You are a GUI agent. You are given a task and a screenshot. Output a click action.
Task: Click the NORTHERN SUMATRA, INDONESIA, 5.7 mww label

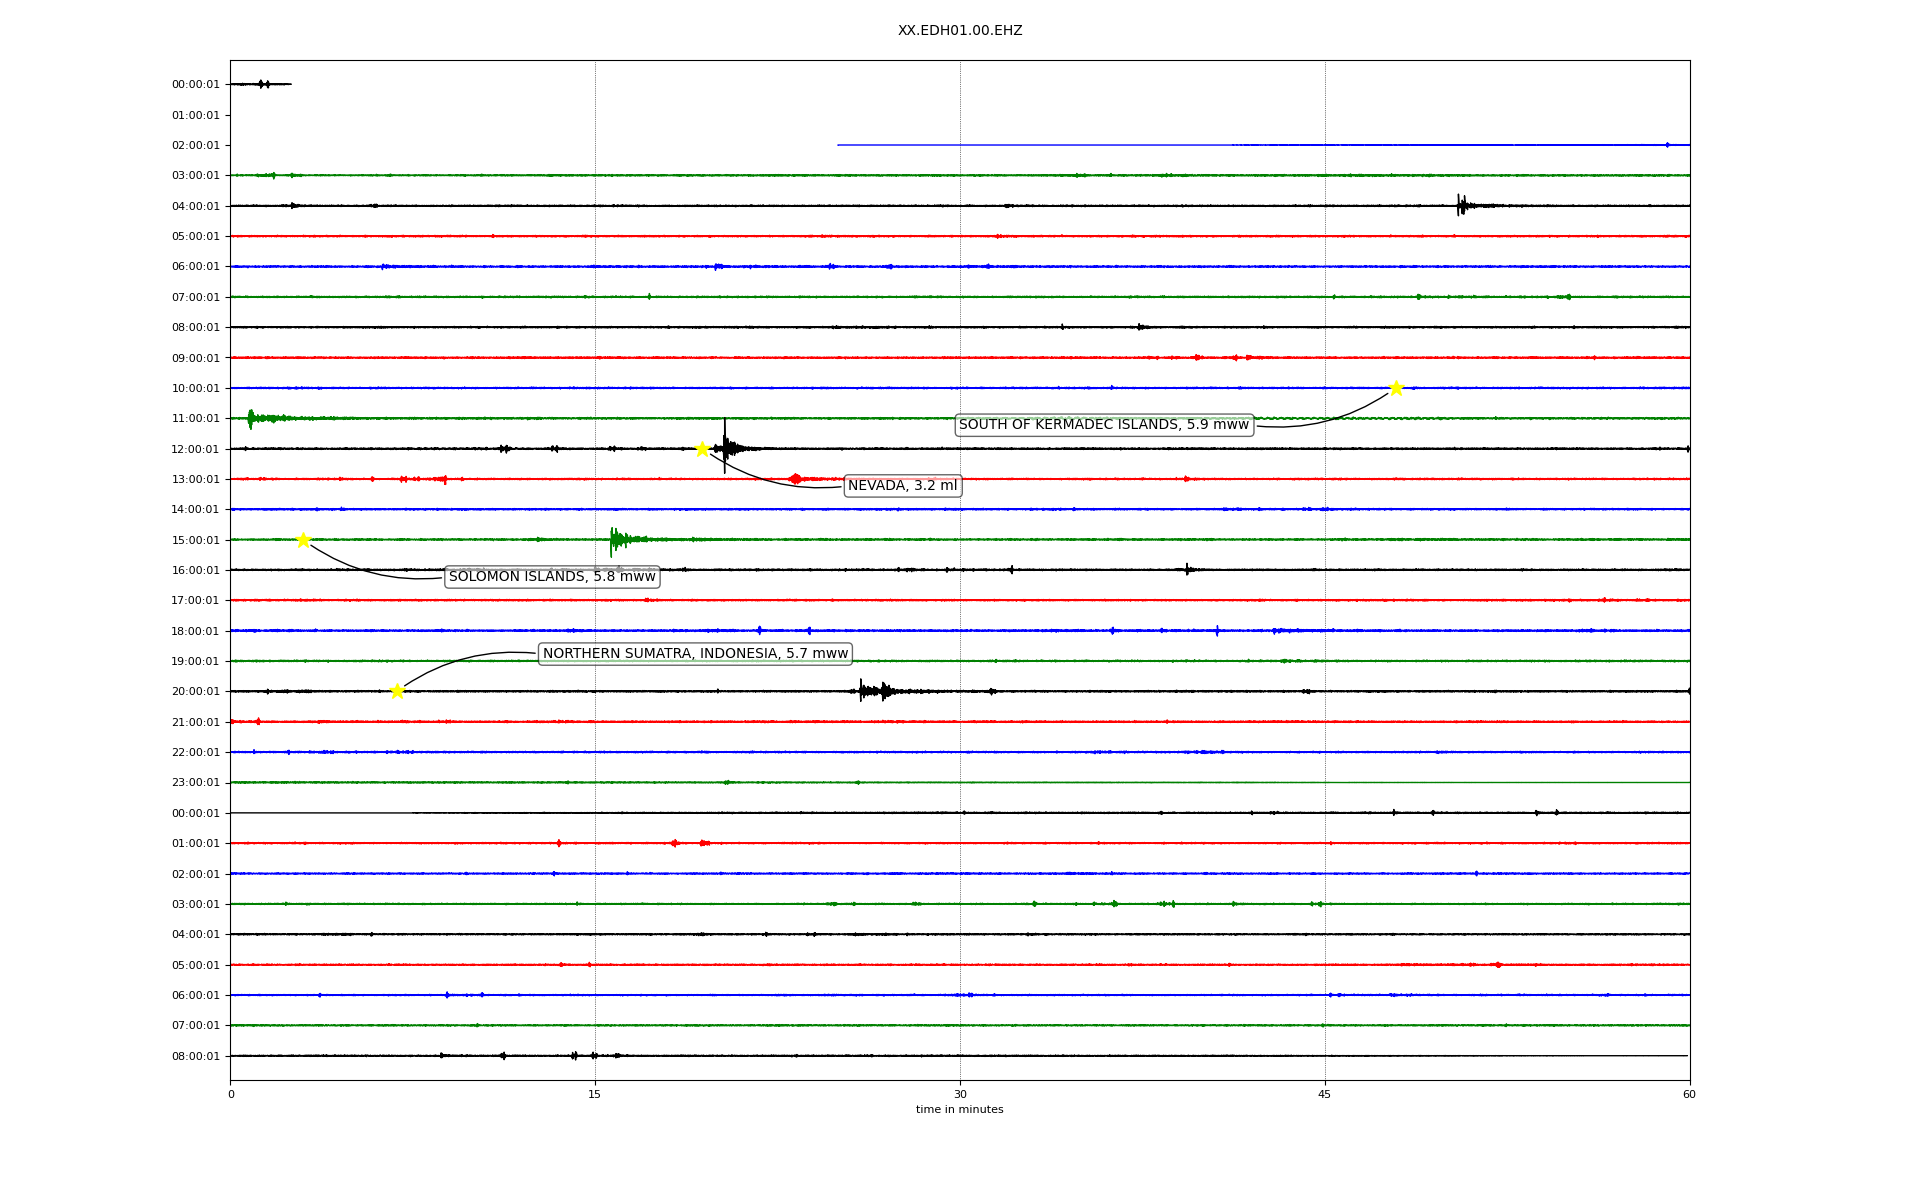pyautogui.click(x=695, y=654)
